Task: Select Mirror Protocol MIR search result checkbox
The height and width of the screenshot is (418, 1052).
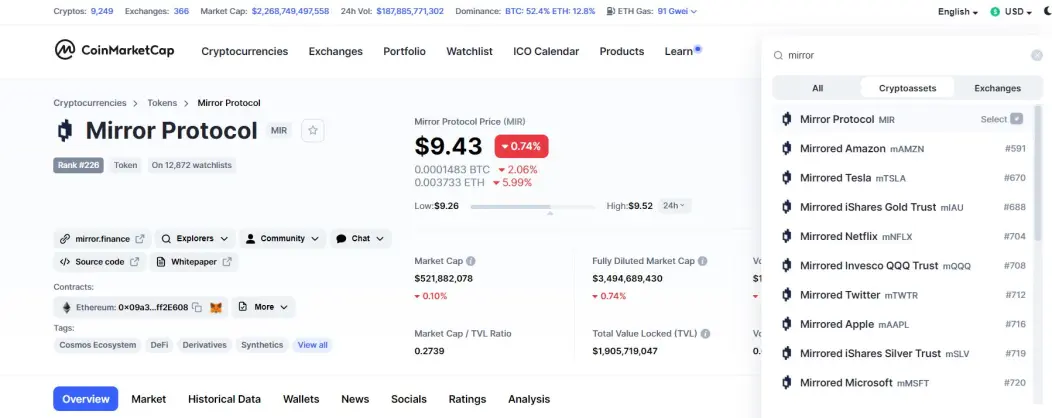Action: tap(1017, 119)
